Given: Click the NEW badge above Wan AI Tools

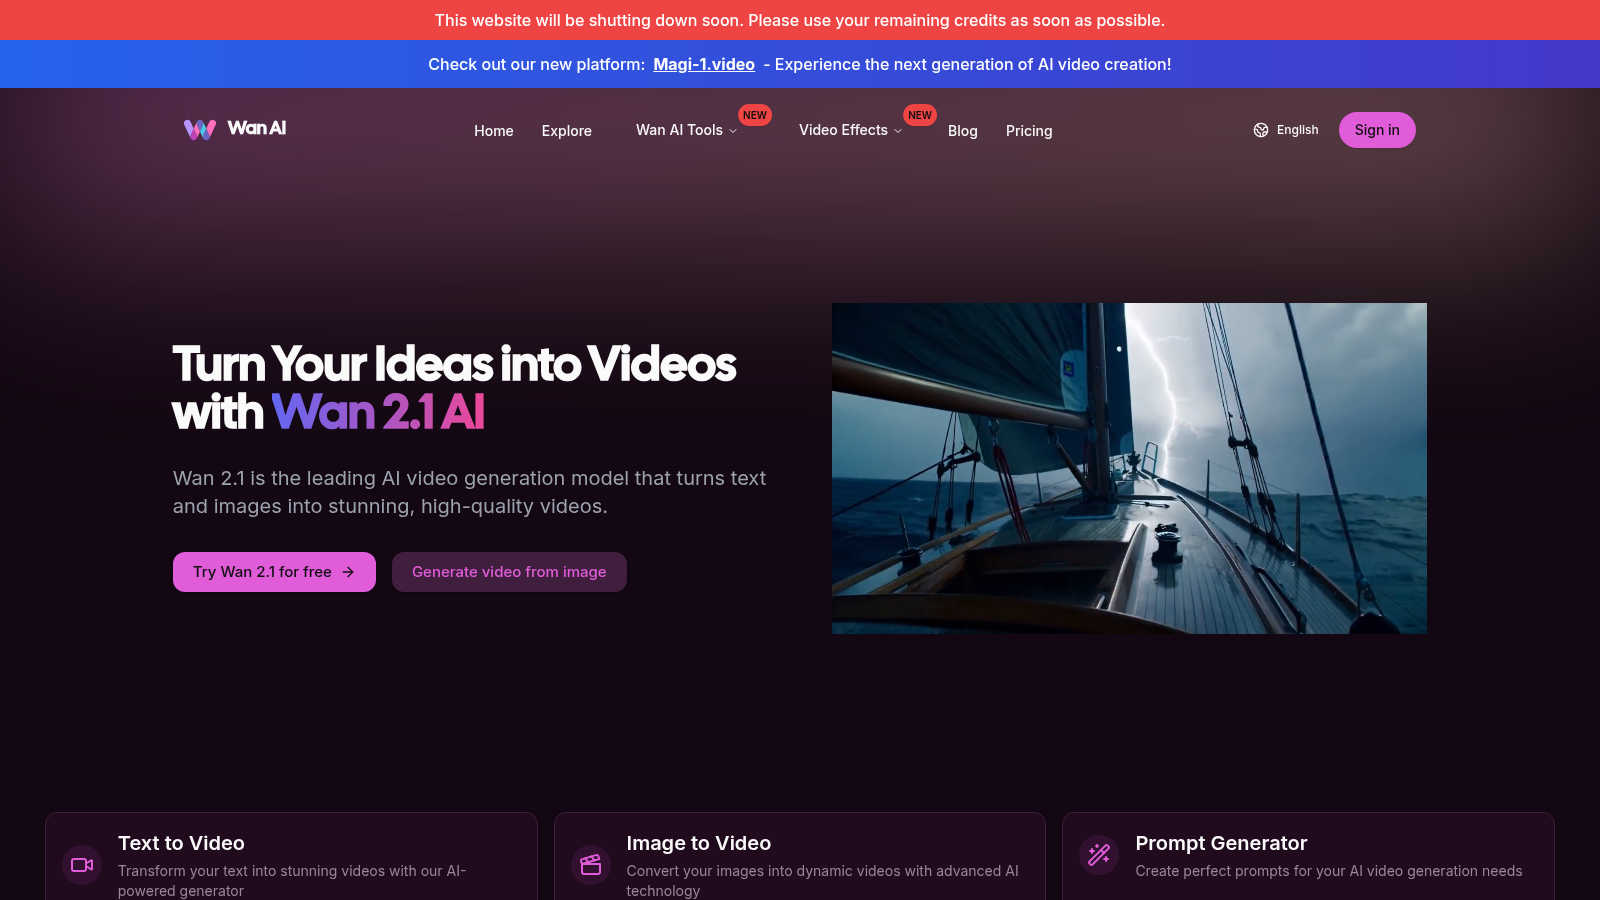Looking at the screenshot, I should [755, 115].
